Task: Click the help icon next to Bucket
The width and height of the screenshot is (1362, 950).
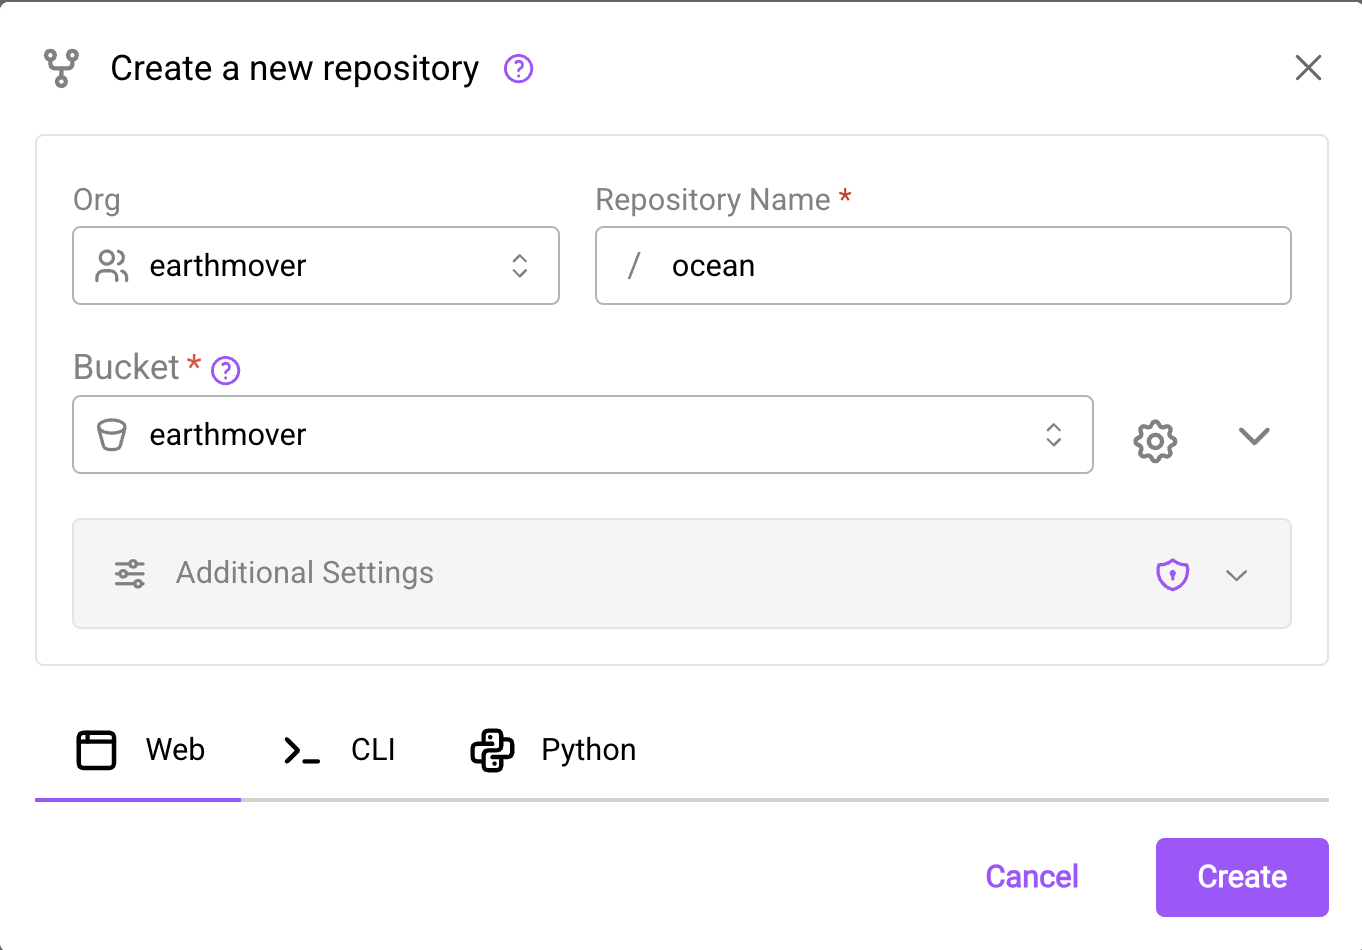Action: click(x=226, y=371)
